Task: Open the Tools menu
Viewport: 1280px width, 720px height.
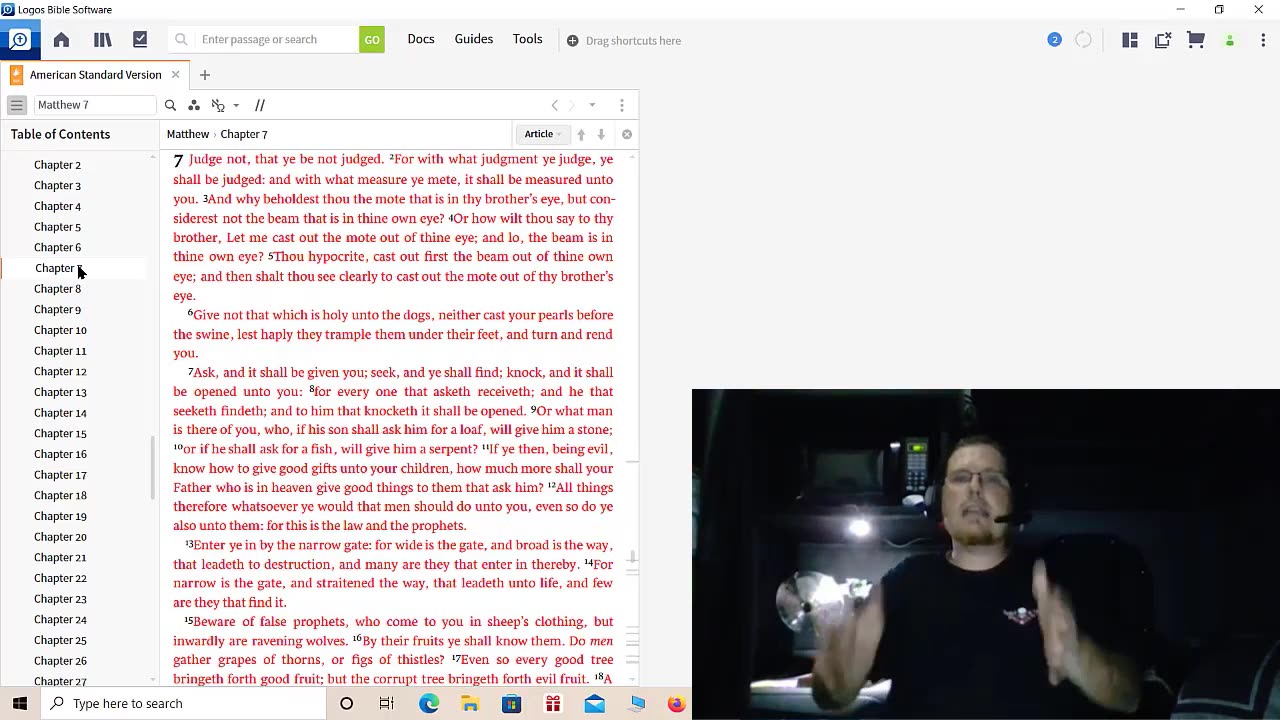Action: tap(528, 39)
